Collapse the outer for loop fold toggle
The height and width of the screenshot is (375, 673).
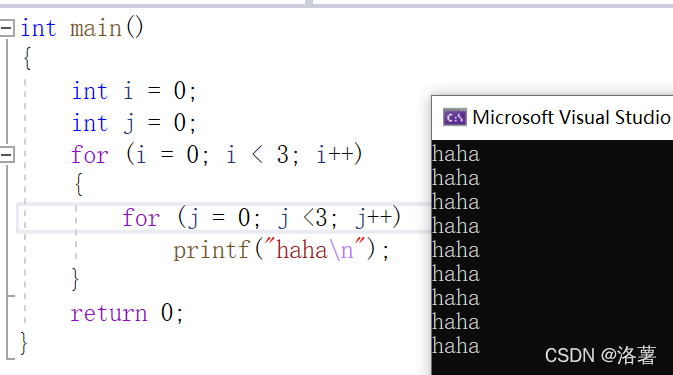point(7,154)
